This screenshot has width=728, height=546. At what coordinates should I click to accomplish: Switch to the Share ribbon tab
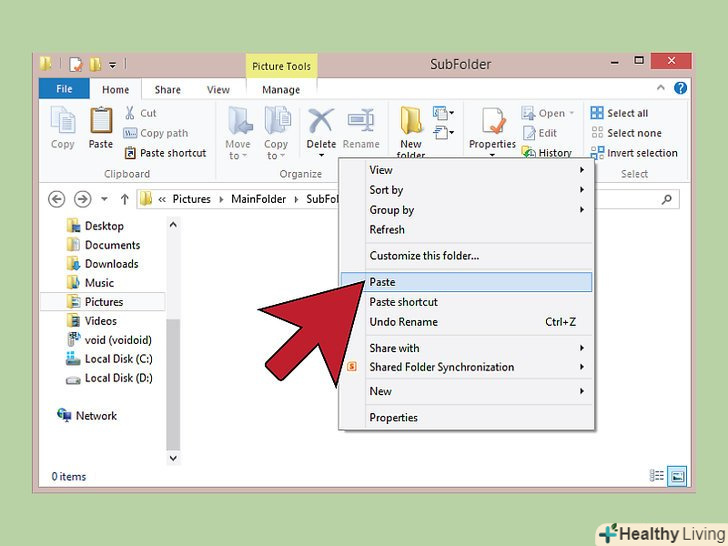(x=168, y=90)
